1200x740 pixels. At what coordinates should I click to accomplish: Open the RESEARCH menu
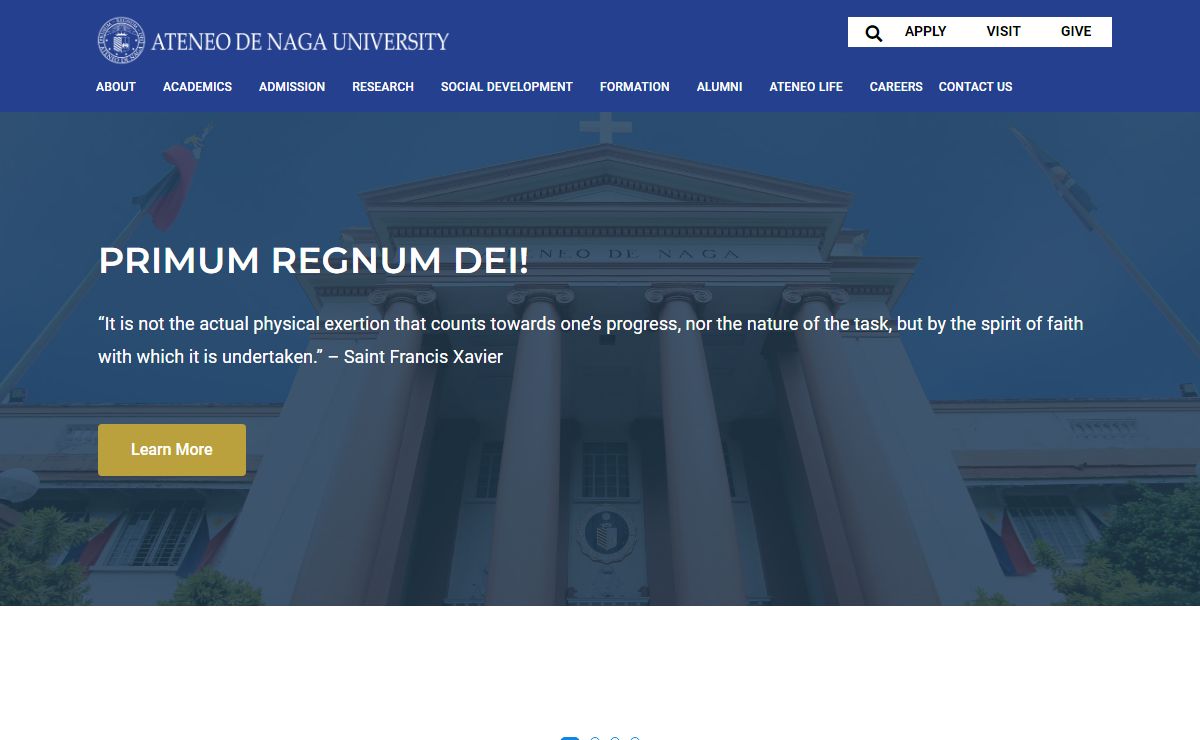coord(383,87)
